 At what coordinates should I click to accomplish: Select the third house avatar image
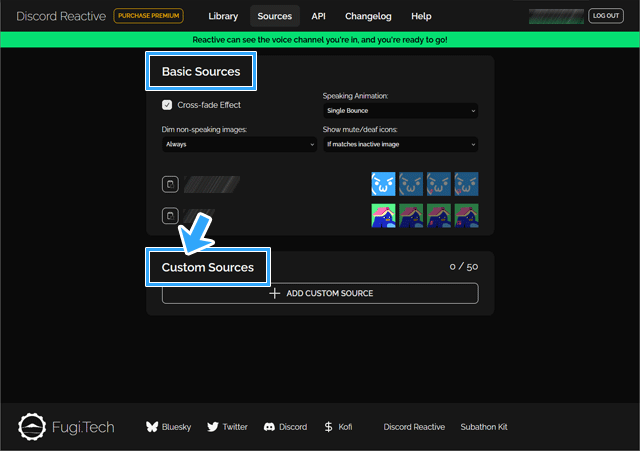pos(439,216)
